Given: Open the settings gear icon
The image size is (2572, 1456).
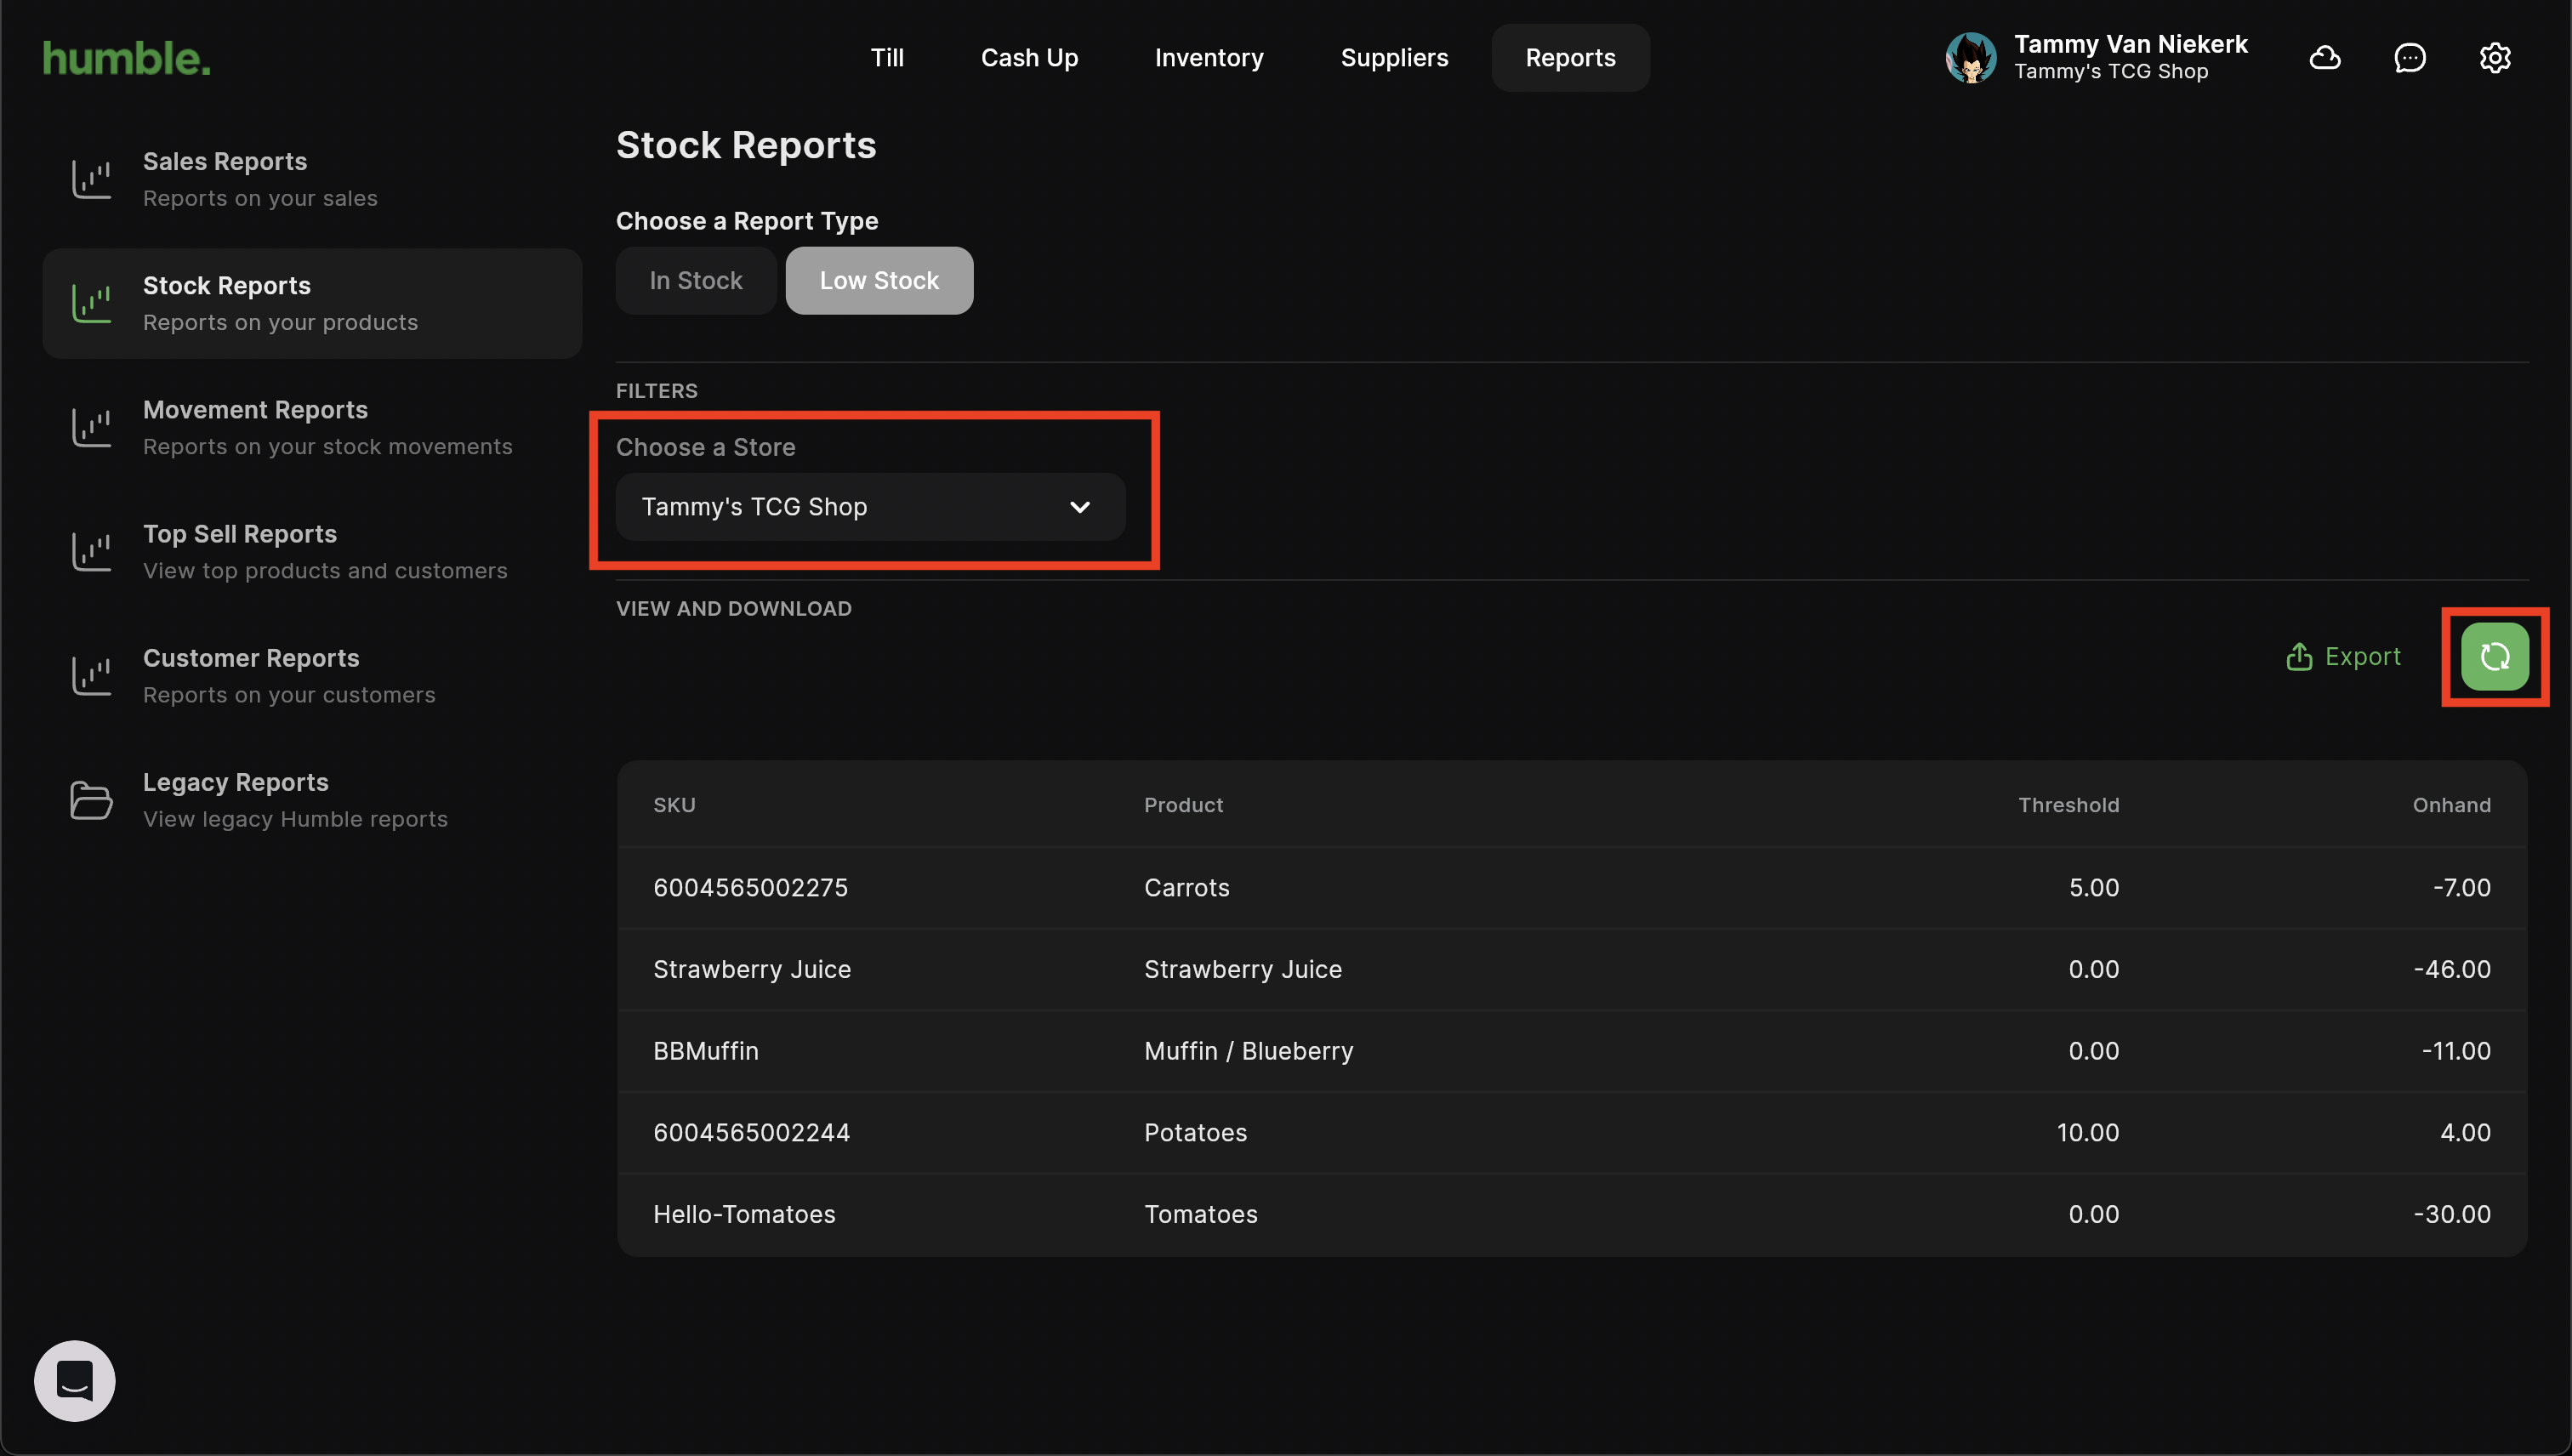Looking at the screenshot, I should click(x=2494, y=58).
